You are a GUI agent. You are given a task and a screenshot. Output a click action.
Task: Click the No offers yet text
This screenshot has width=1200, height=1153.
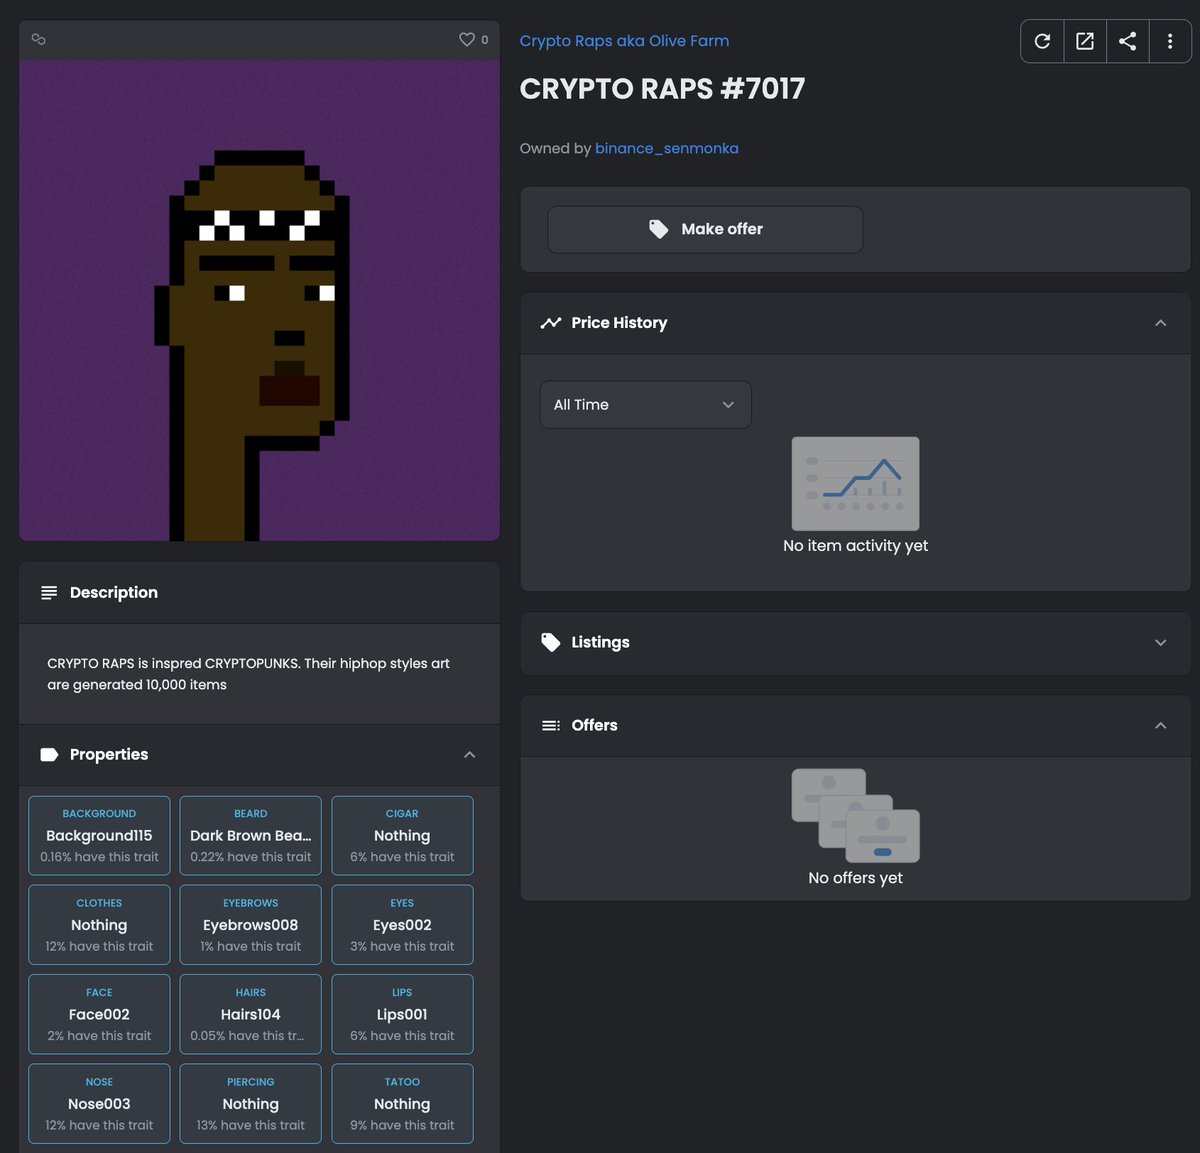(855, 878)
